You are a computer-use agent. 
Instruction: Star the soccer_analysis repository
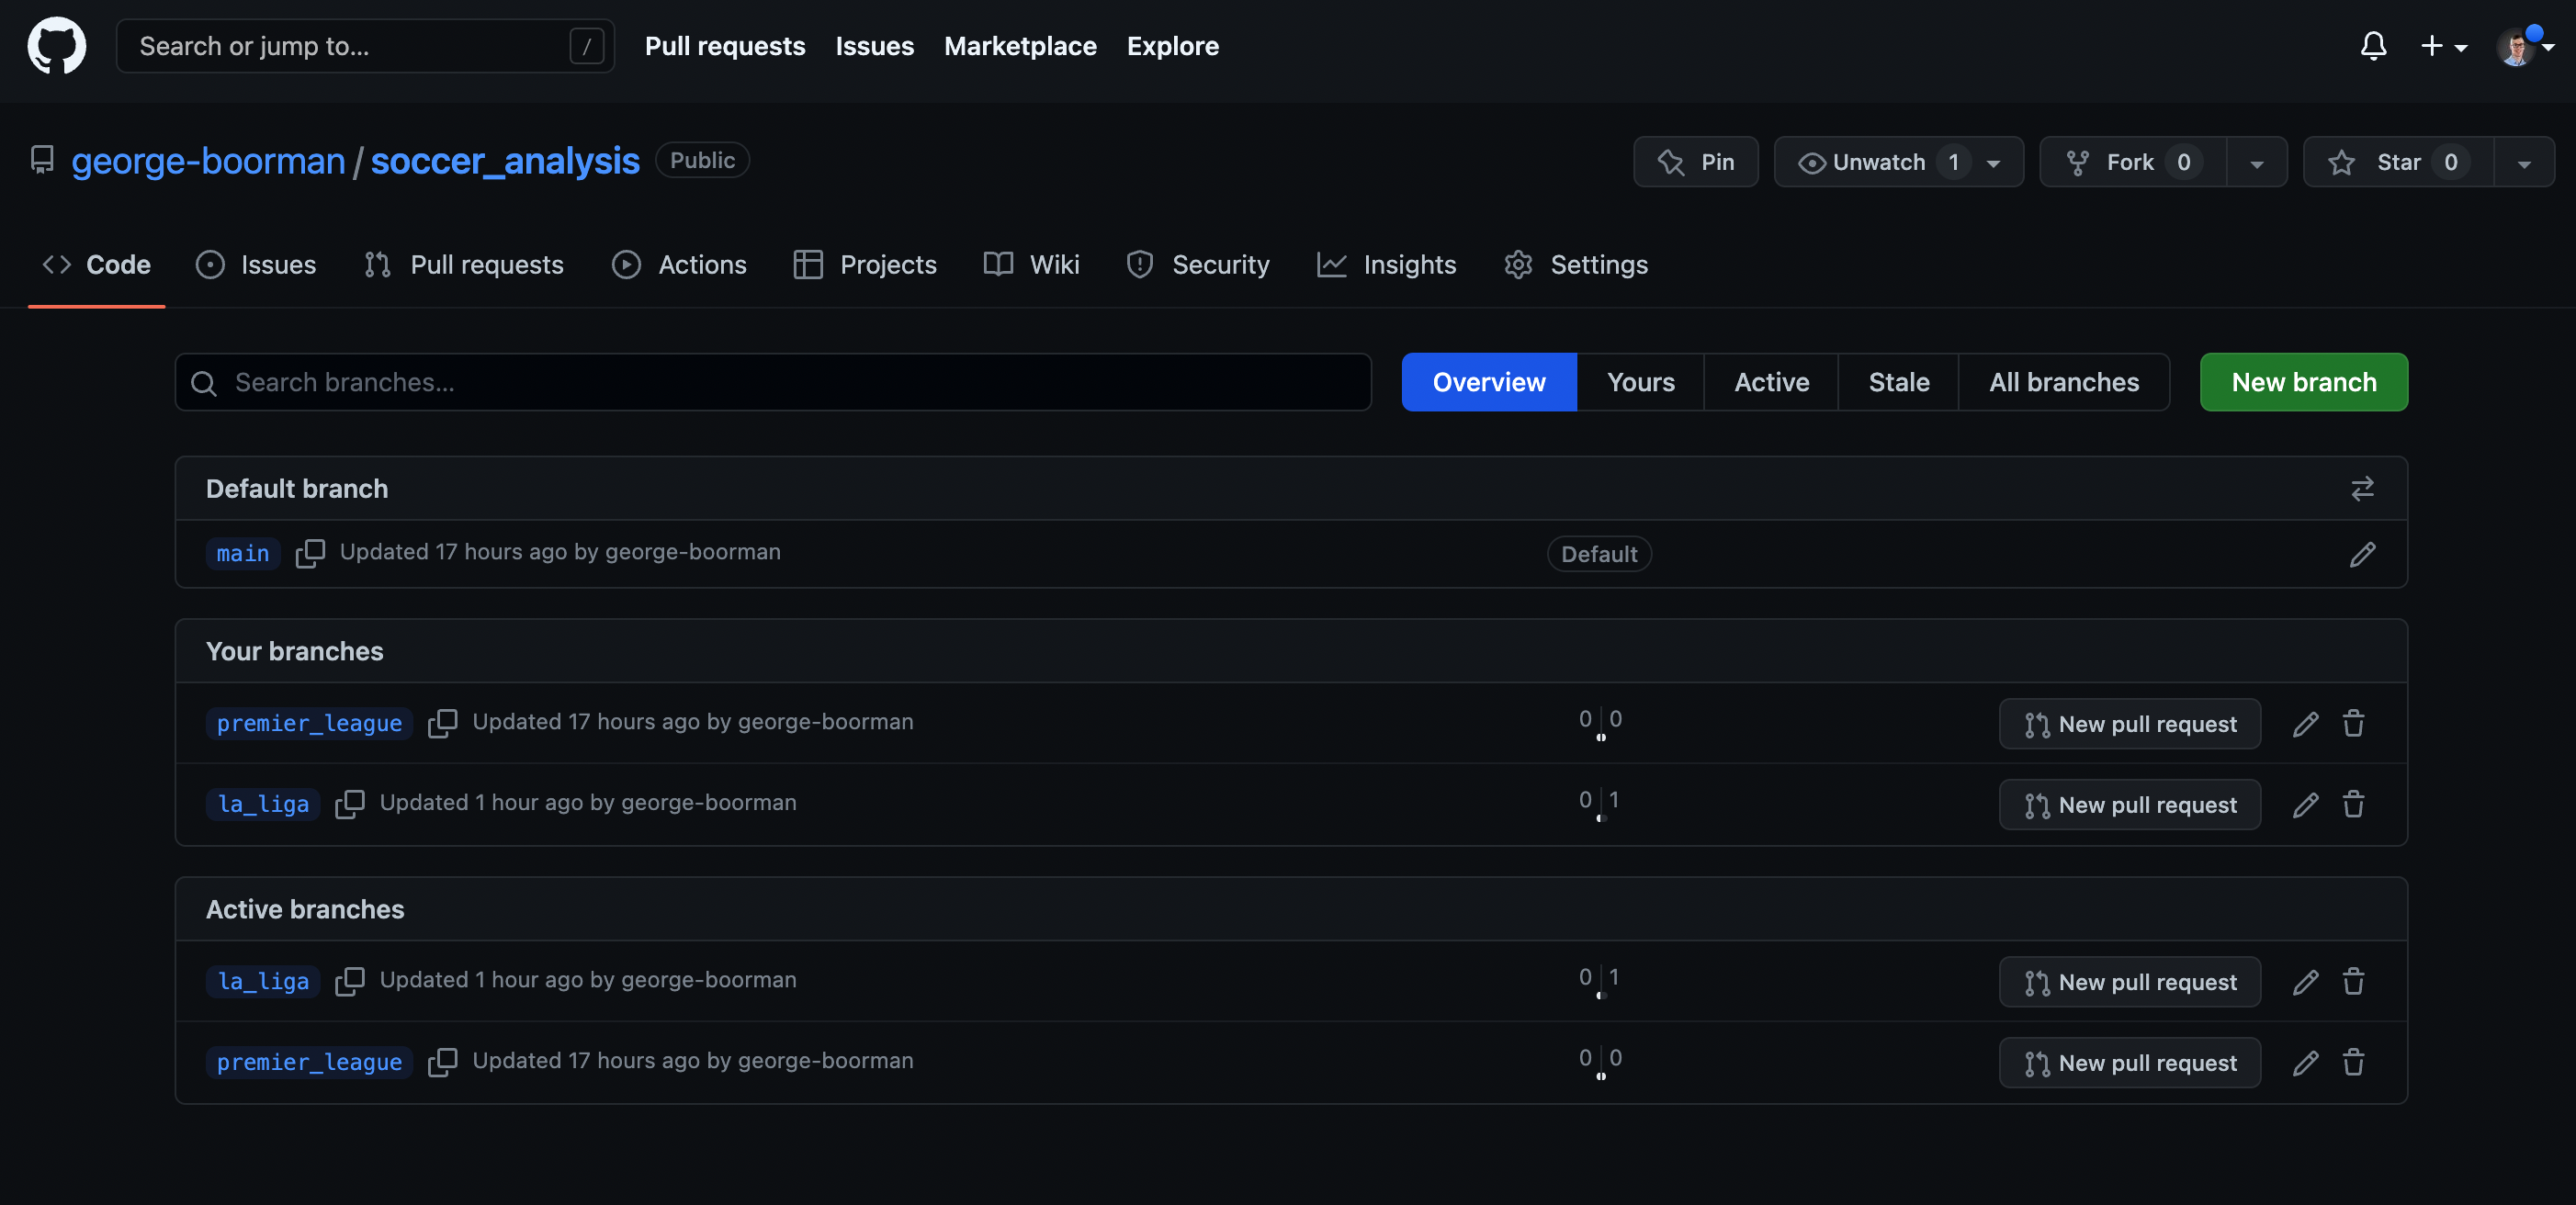(x=2397, y=162)
